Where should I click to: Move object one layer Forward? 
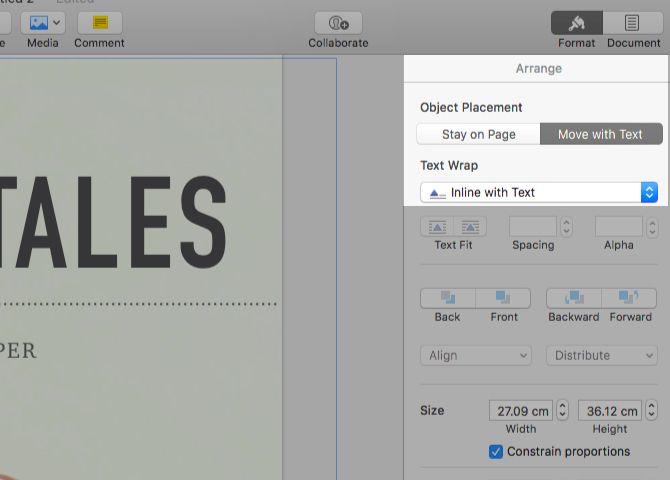[629, 298]
